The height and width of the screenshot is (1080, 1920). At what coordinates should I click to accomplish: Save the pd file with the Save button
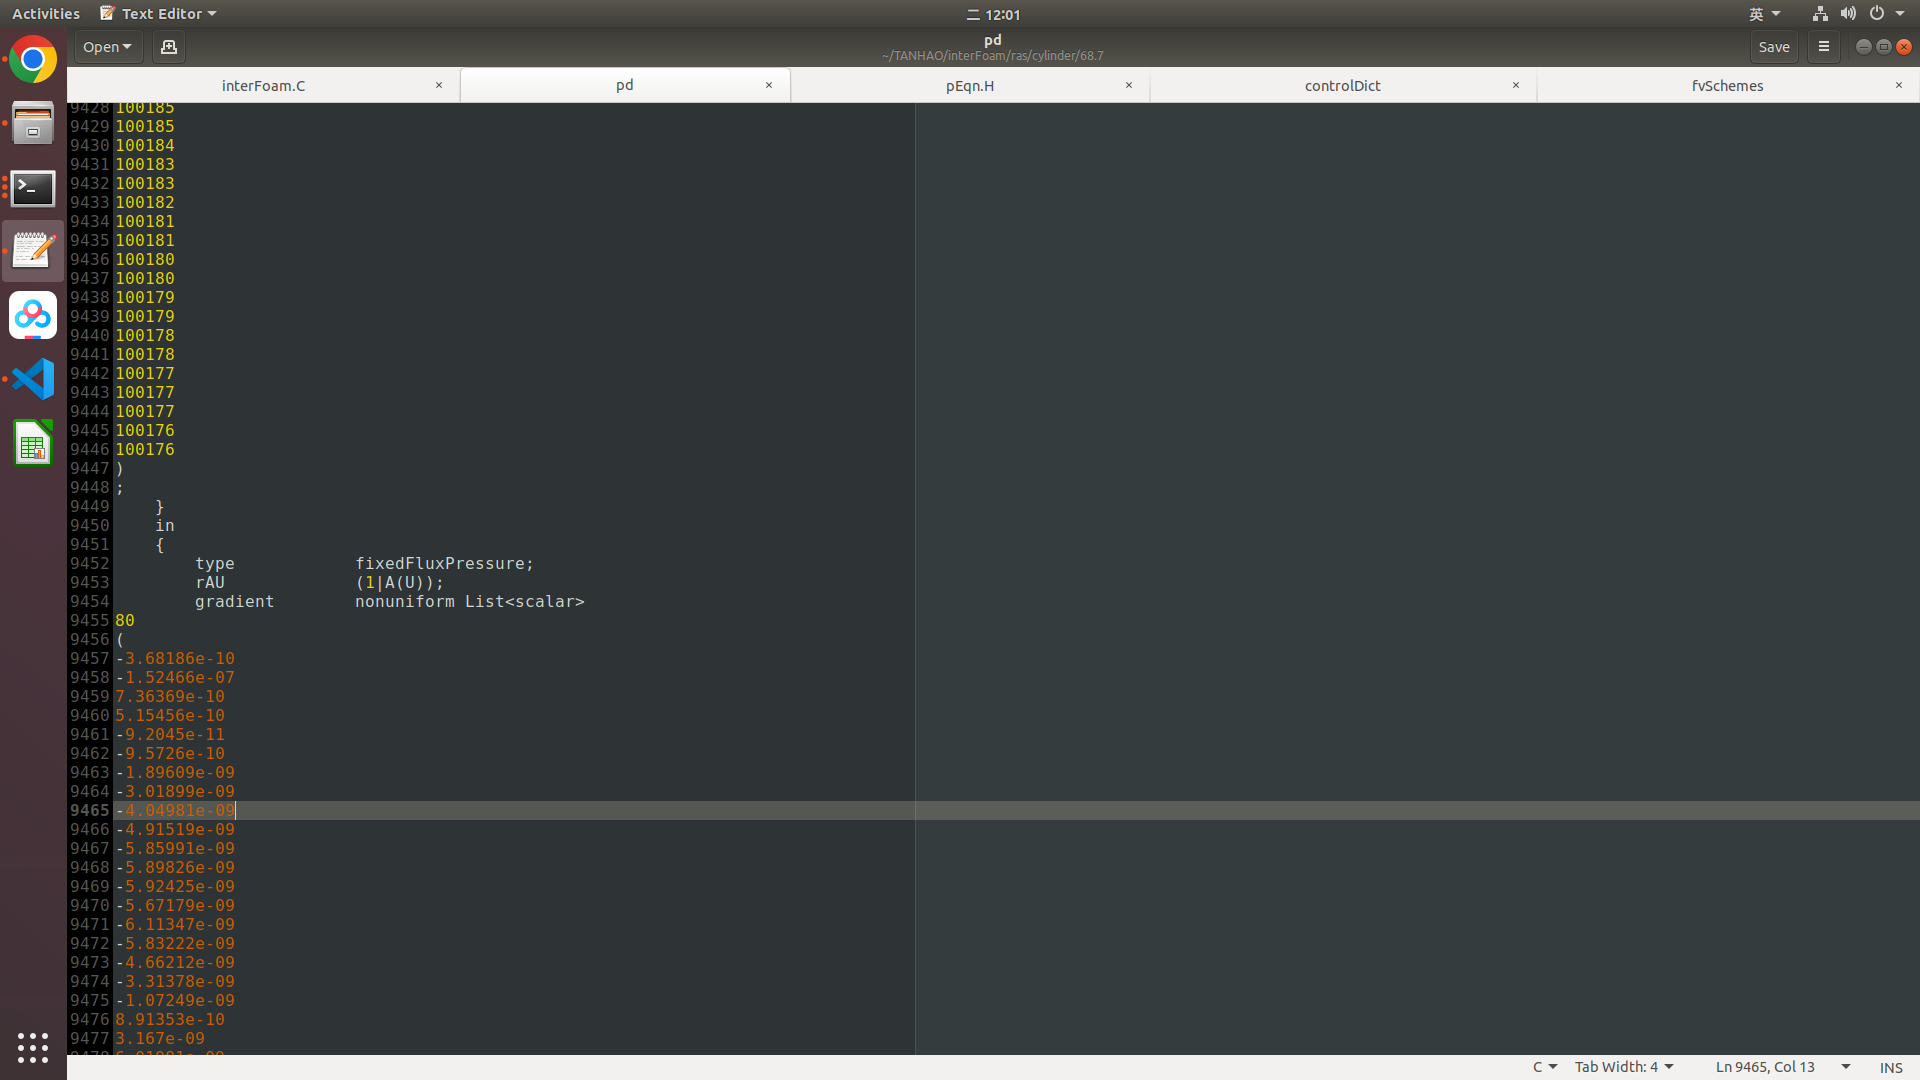[1774, 47]
